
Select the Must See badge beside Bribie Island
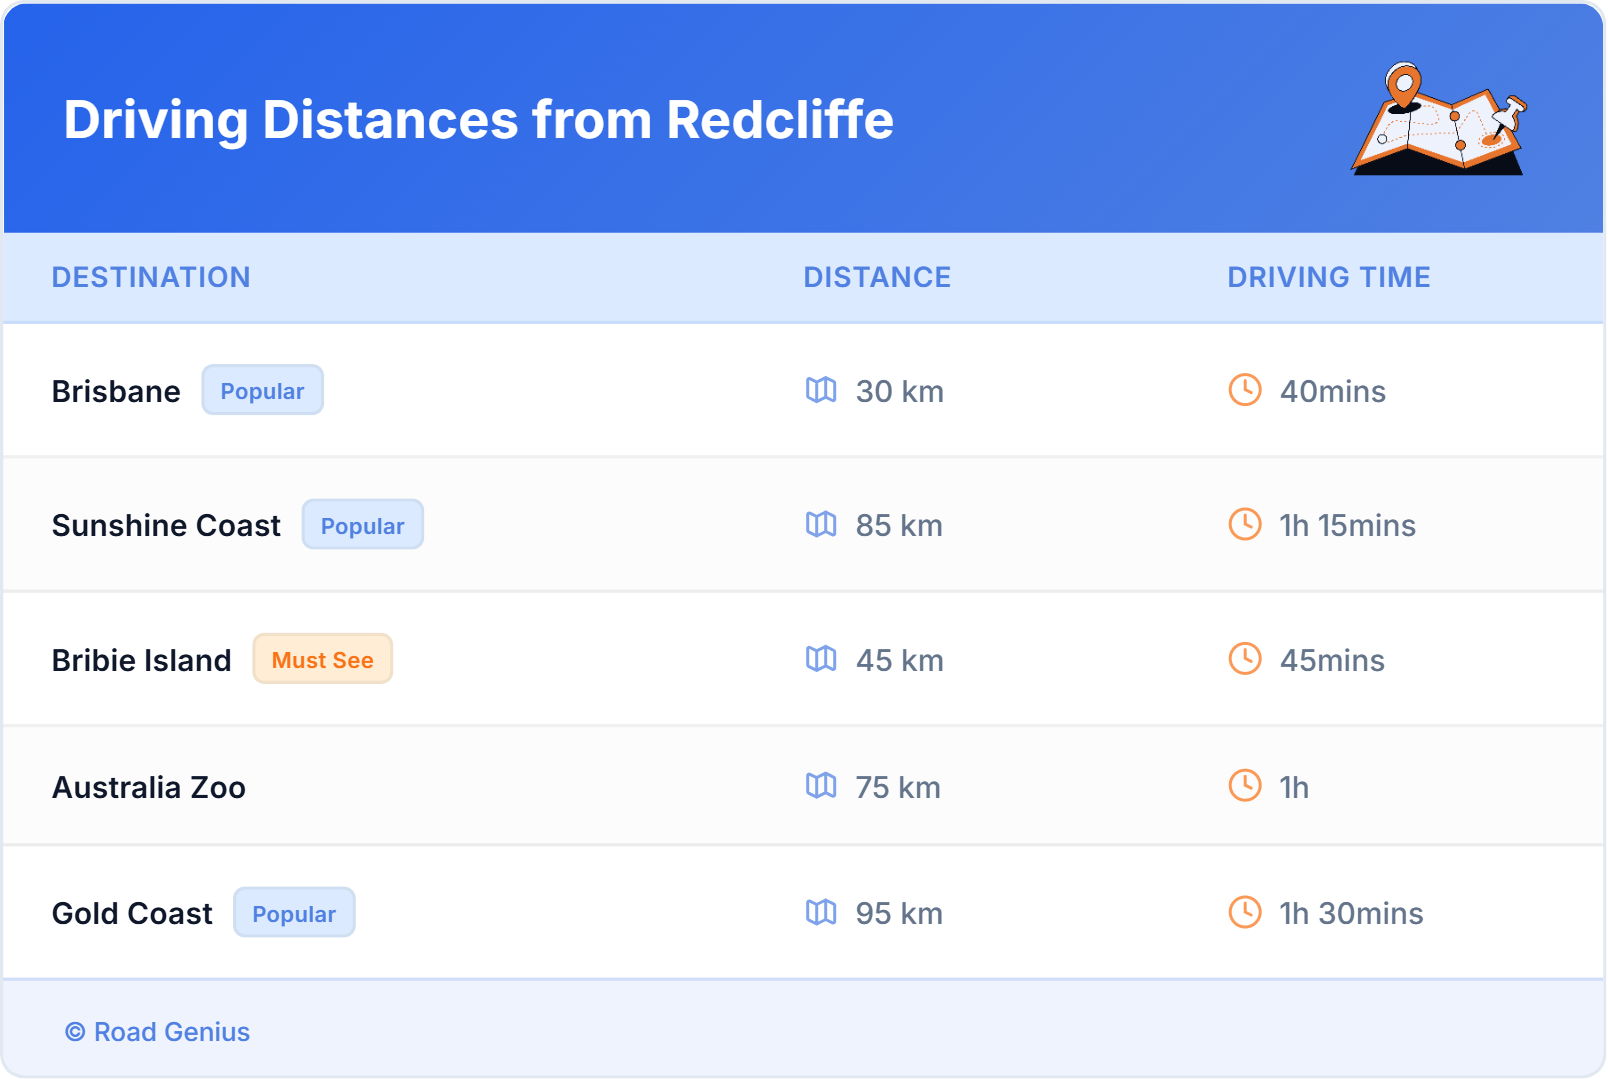pos(322,659)
